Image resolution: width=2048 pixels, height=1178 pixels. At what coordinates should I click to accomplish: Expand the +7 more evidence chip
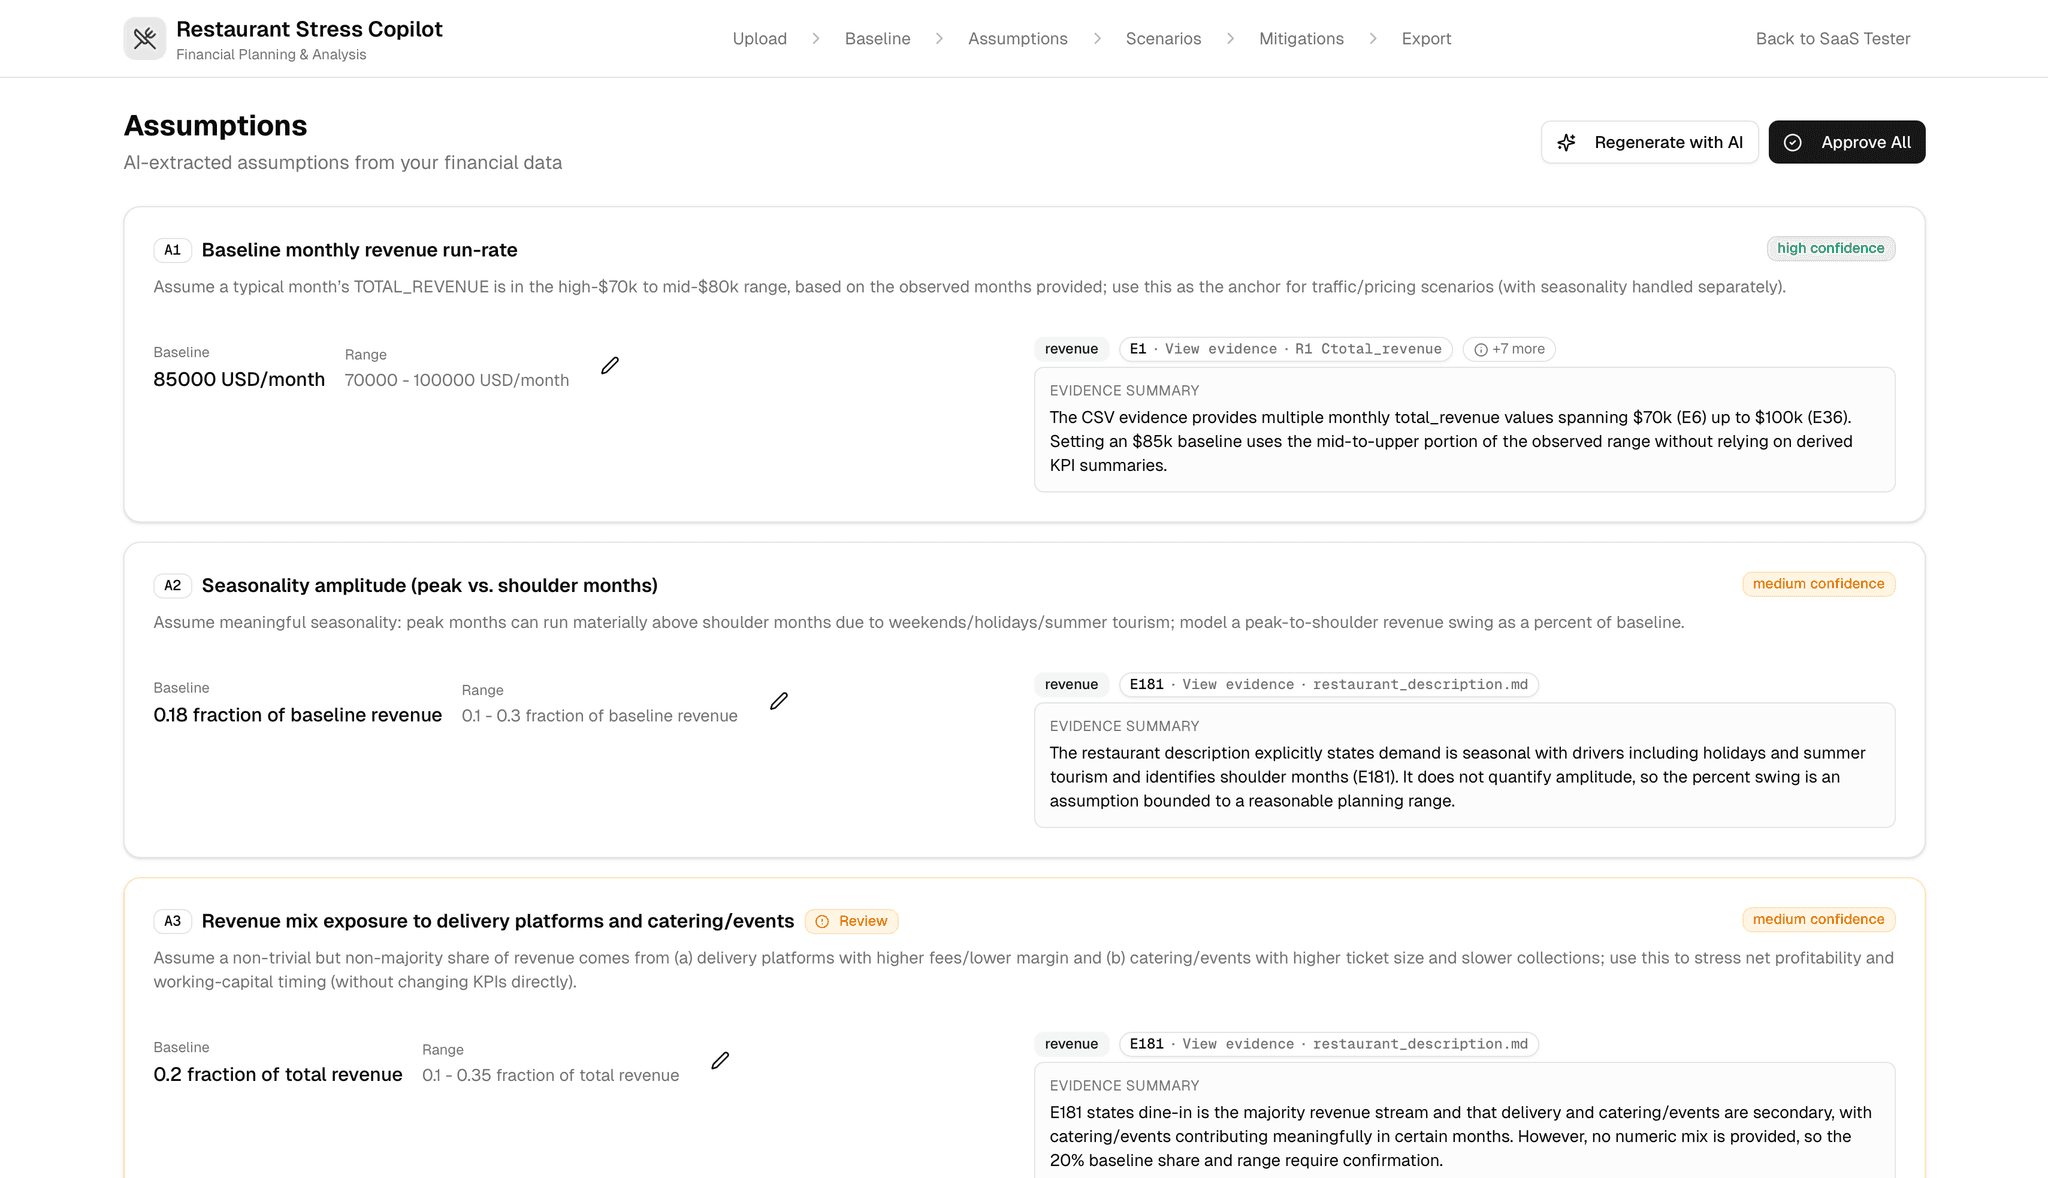click(1508, 349)
